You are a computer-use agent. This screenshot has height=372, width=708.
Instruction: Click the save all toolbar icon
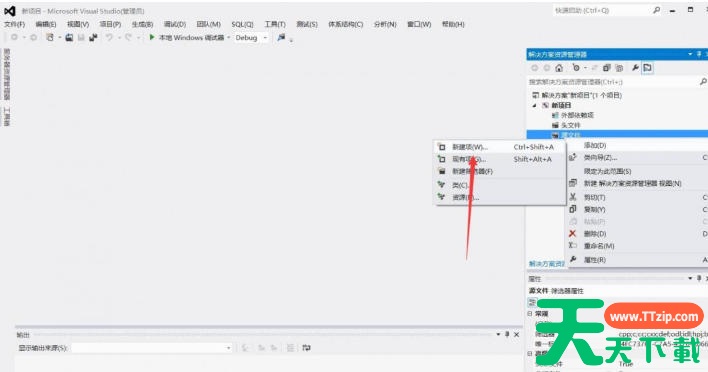pyautogui.click(x=93, y=37)
